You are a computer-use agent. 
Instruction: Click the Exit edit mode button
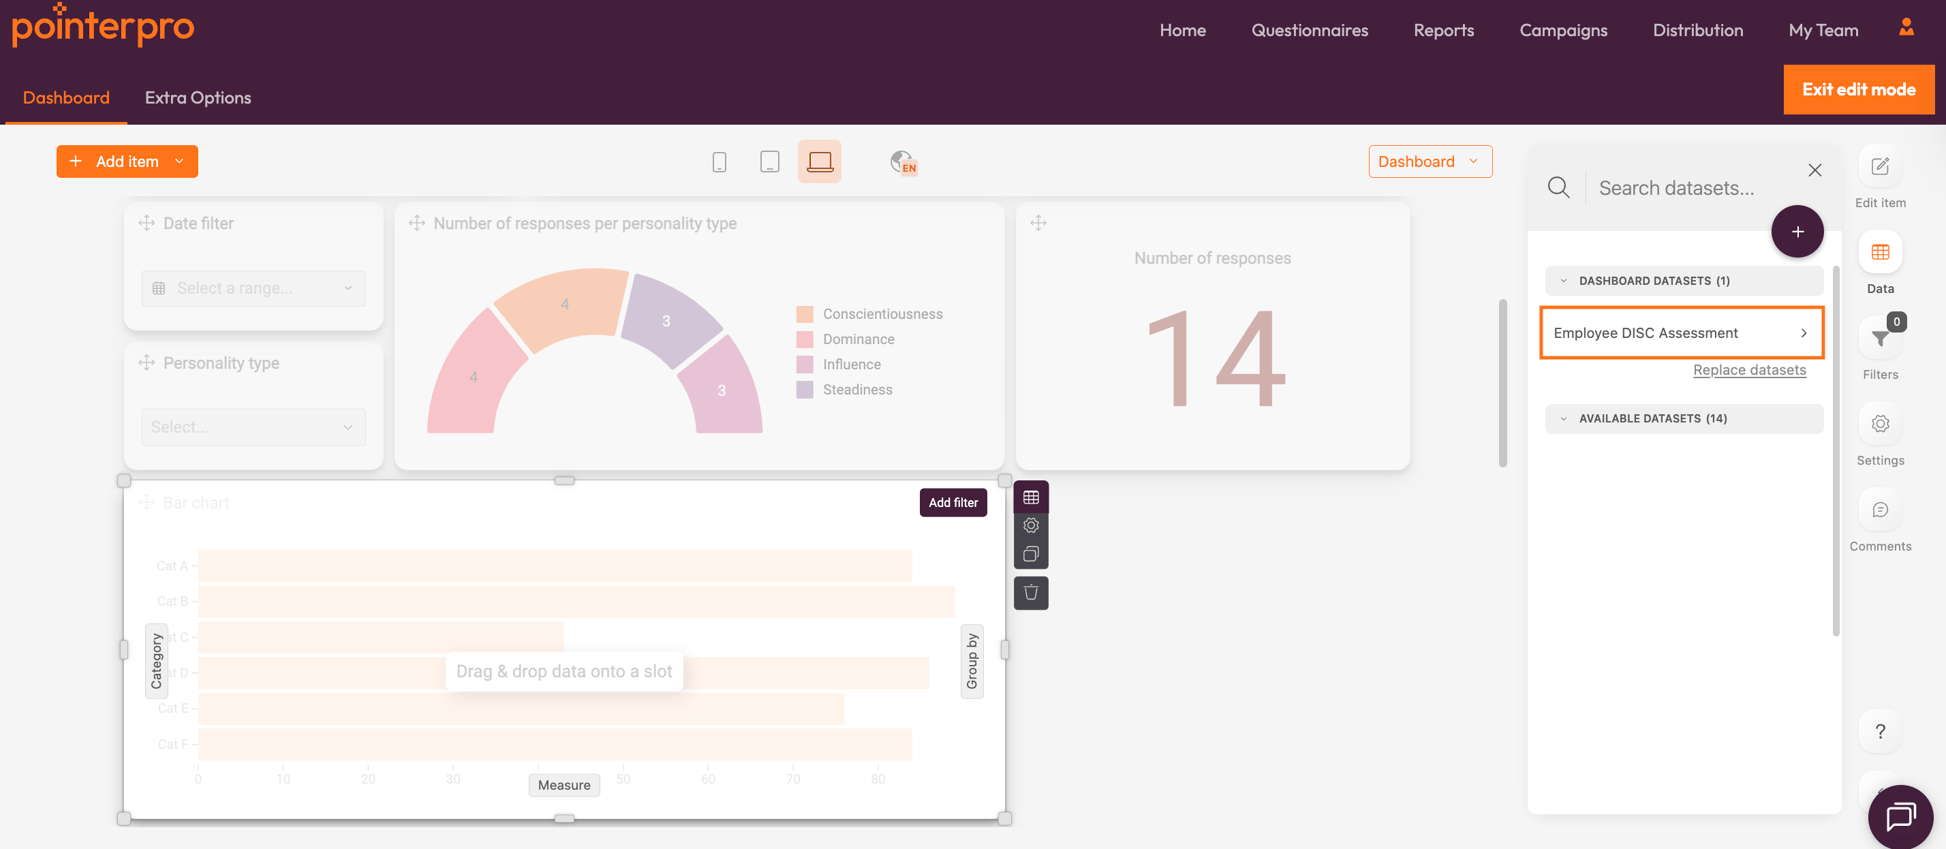point(1859,89)
